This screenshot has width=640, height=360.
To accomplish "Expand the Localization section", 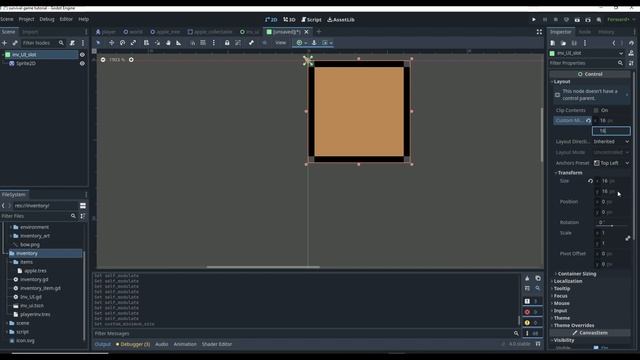I will [x=567, y=281].
